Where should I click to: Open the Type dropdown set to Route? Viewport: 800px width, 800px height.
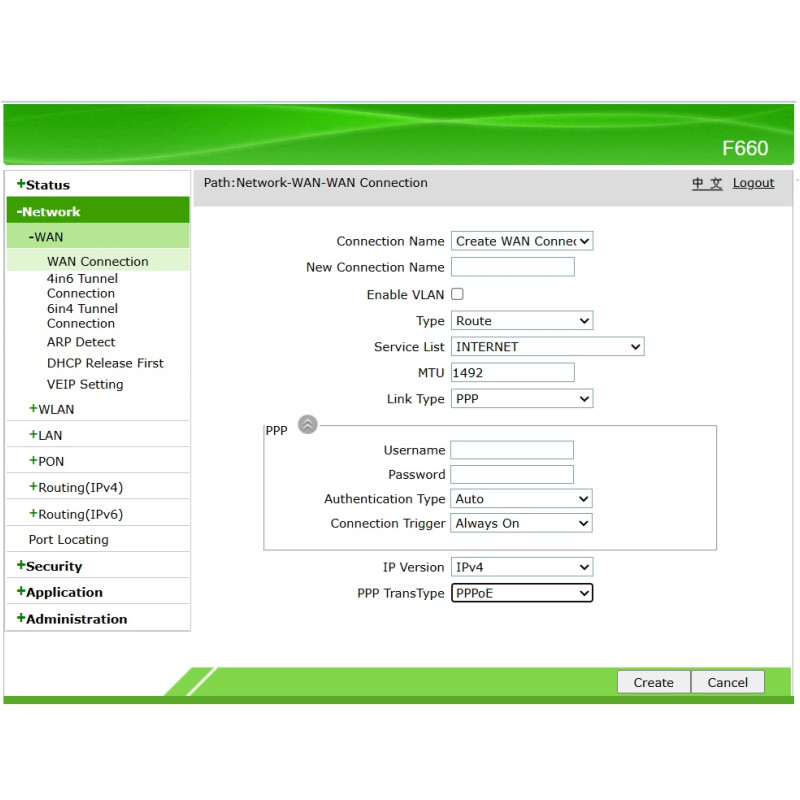[x=522, y=321]
